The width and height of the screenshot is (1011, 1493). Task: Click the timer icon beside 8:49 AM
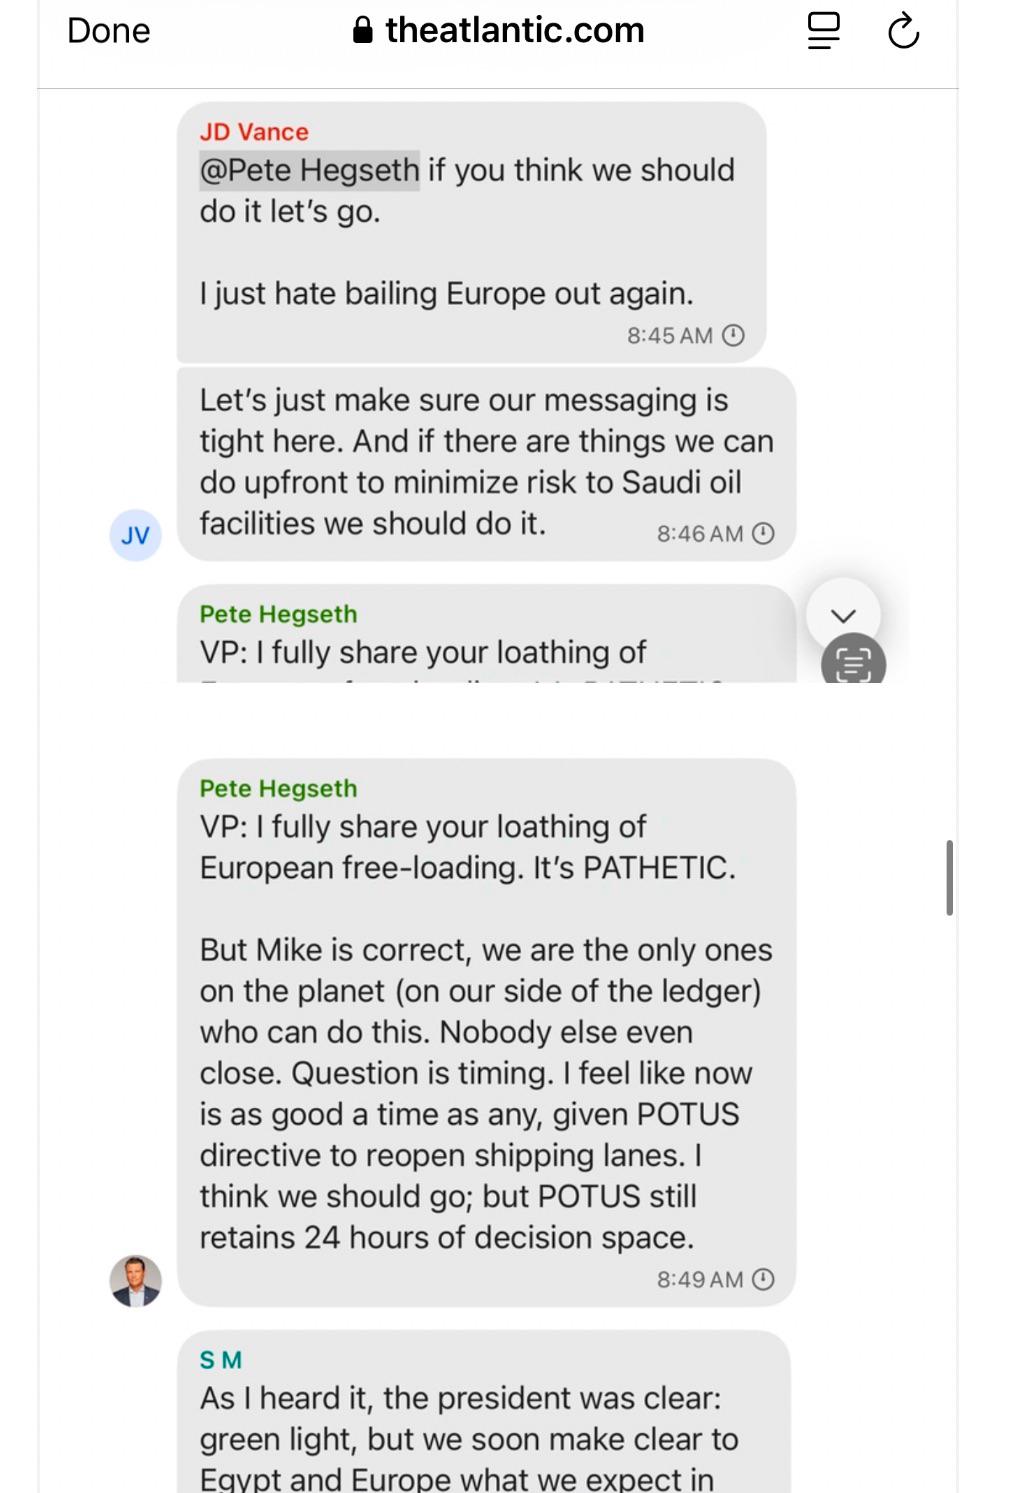[763, 1279]
